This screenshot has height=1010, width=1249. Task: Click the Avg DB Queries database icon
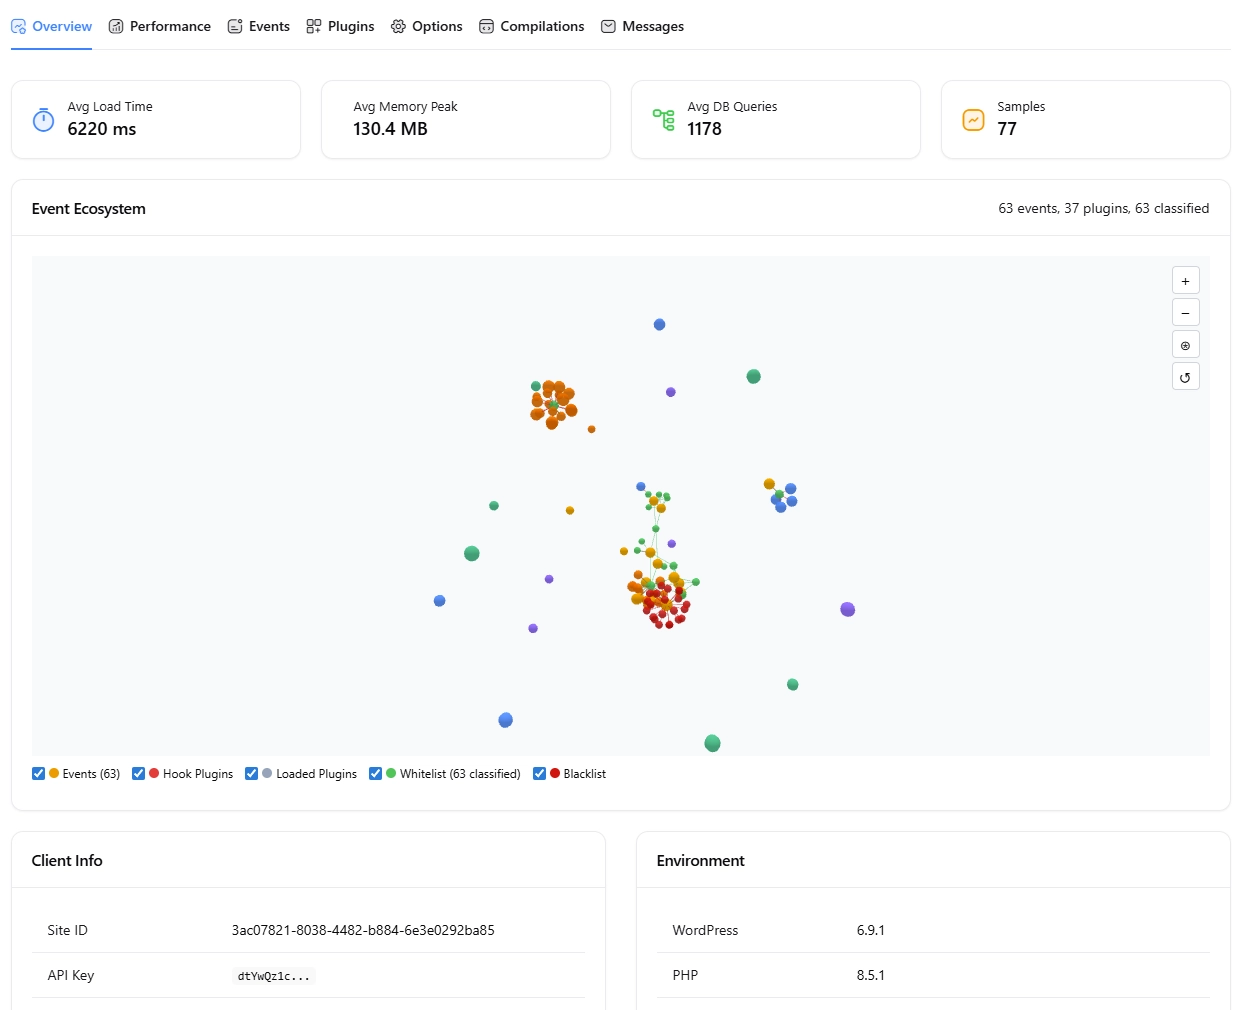[x=663, y=119]
